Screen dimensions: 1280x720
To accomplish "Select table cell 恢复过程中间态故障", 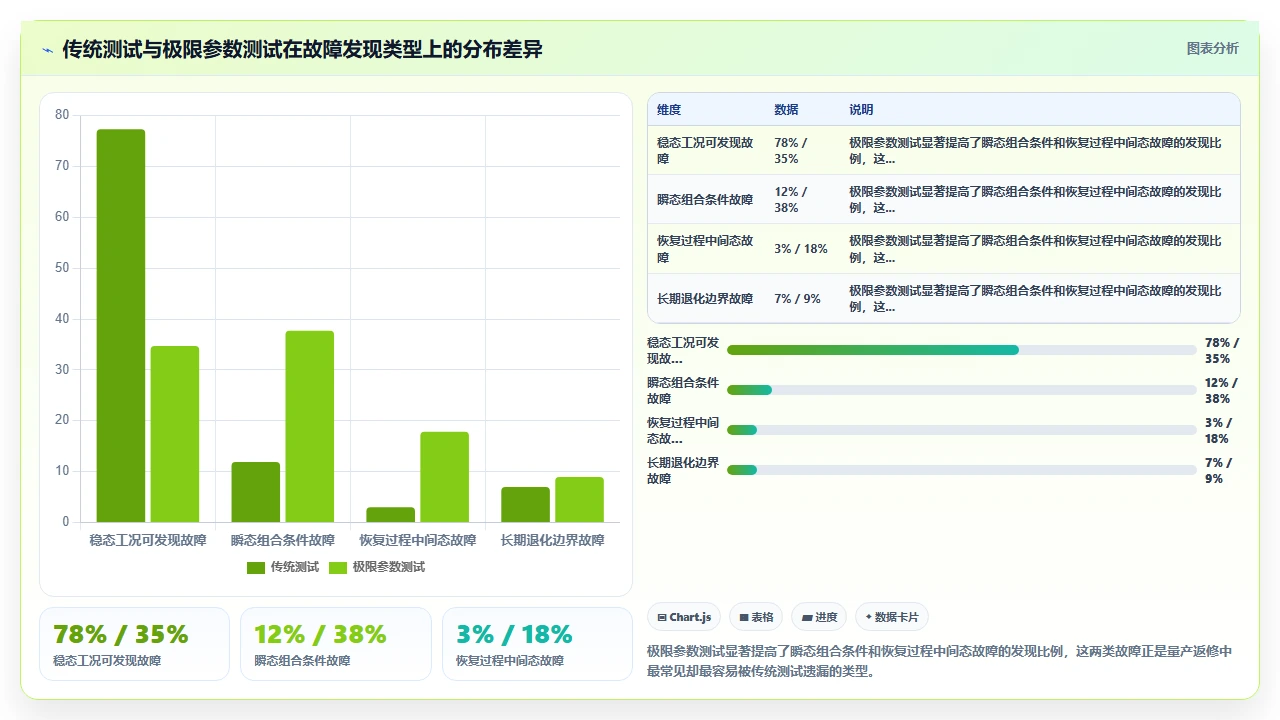I will (x=705, y=249).
